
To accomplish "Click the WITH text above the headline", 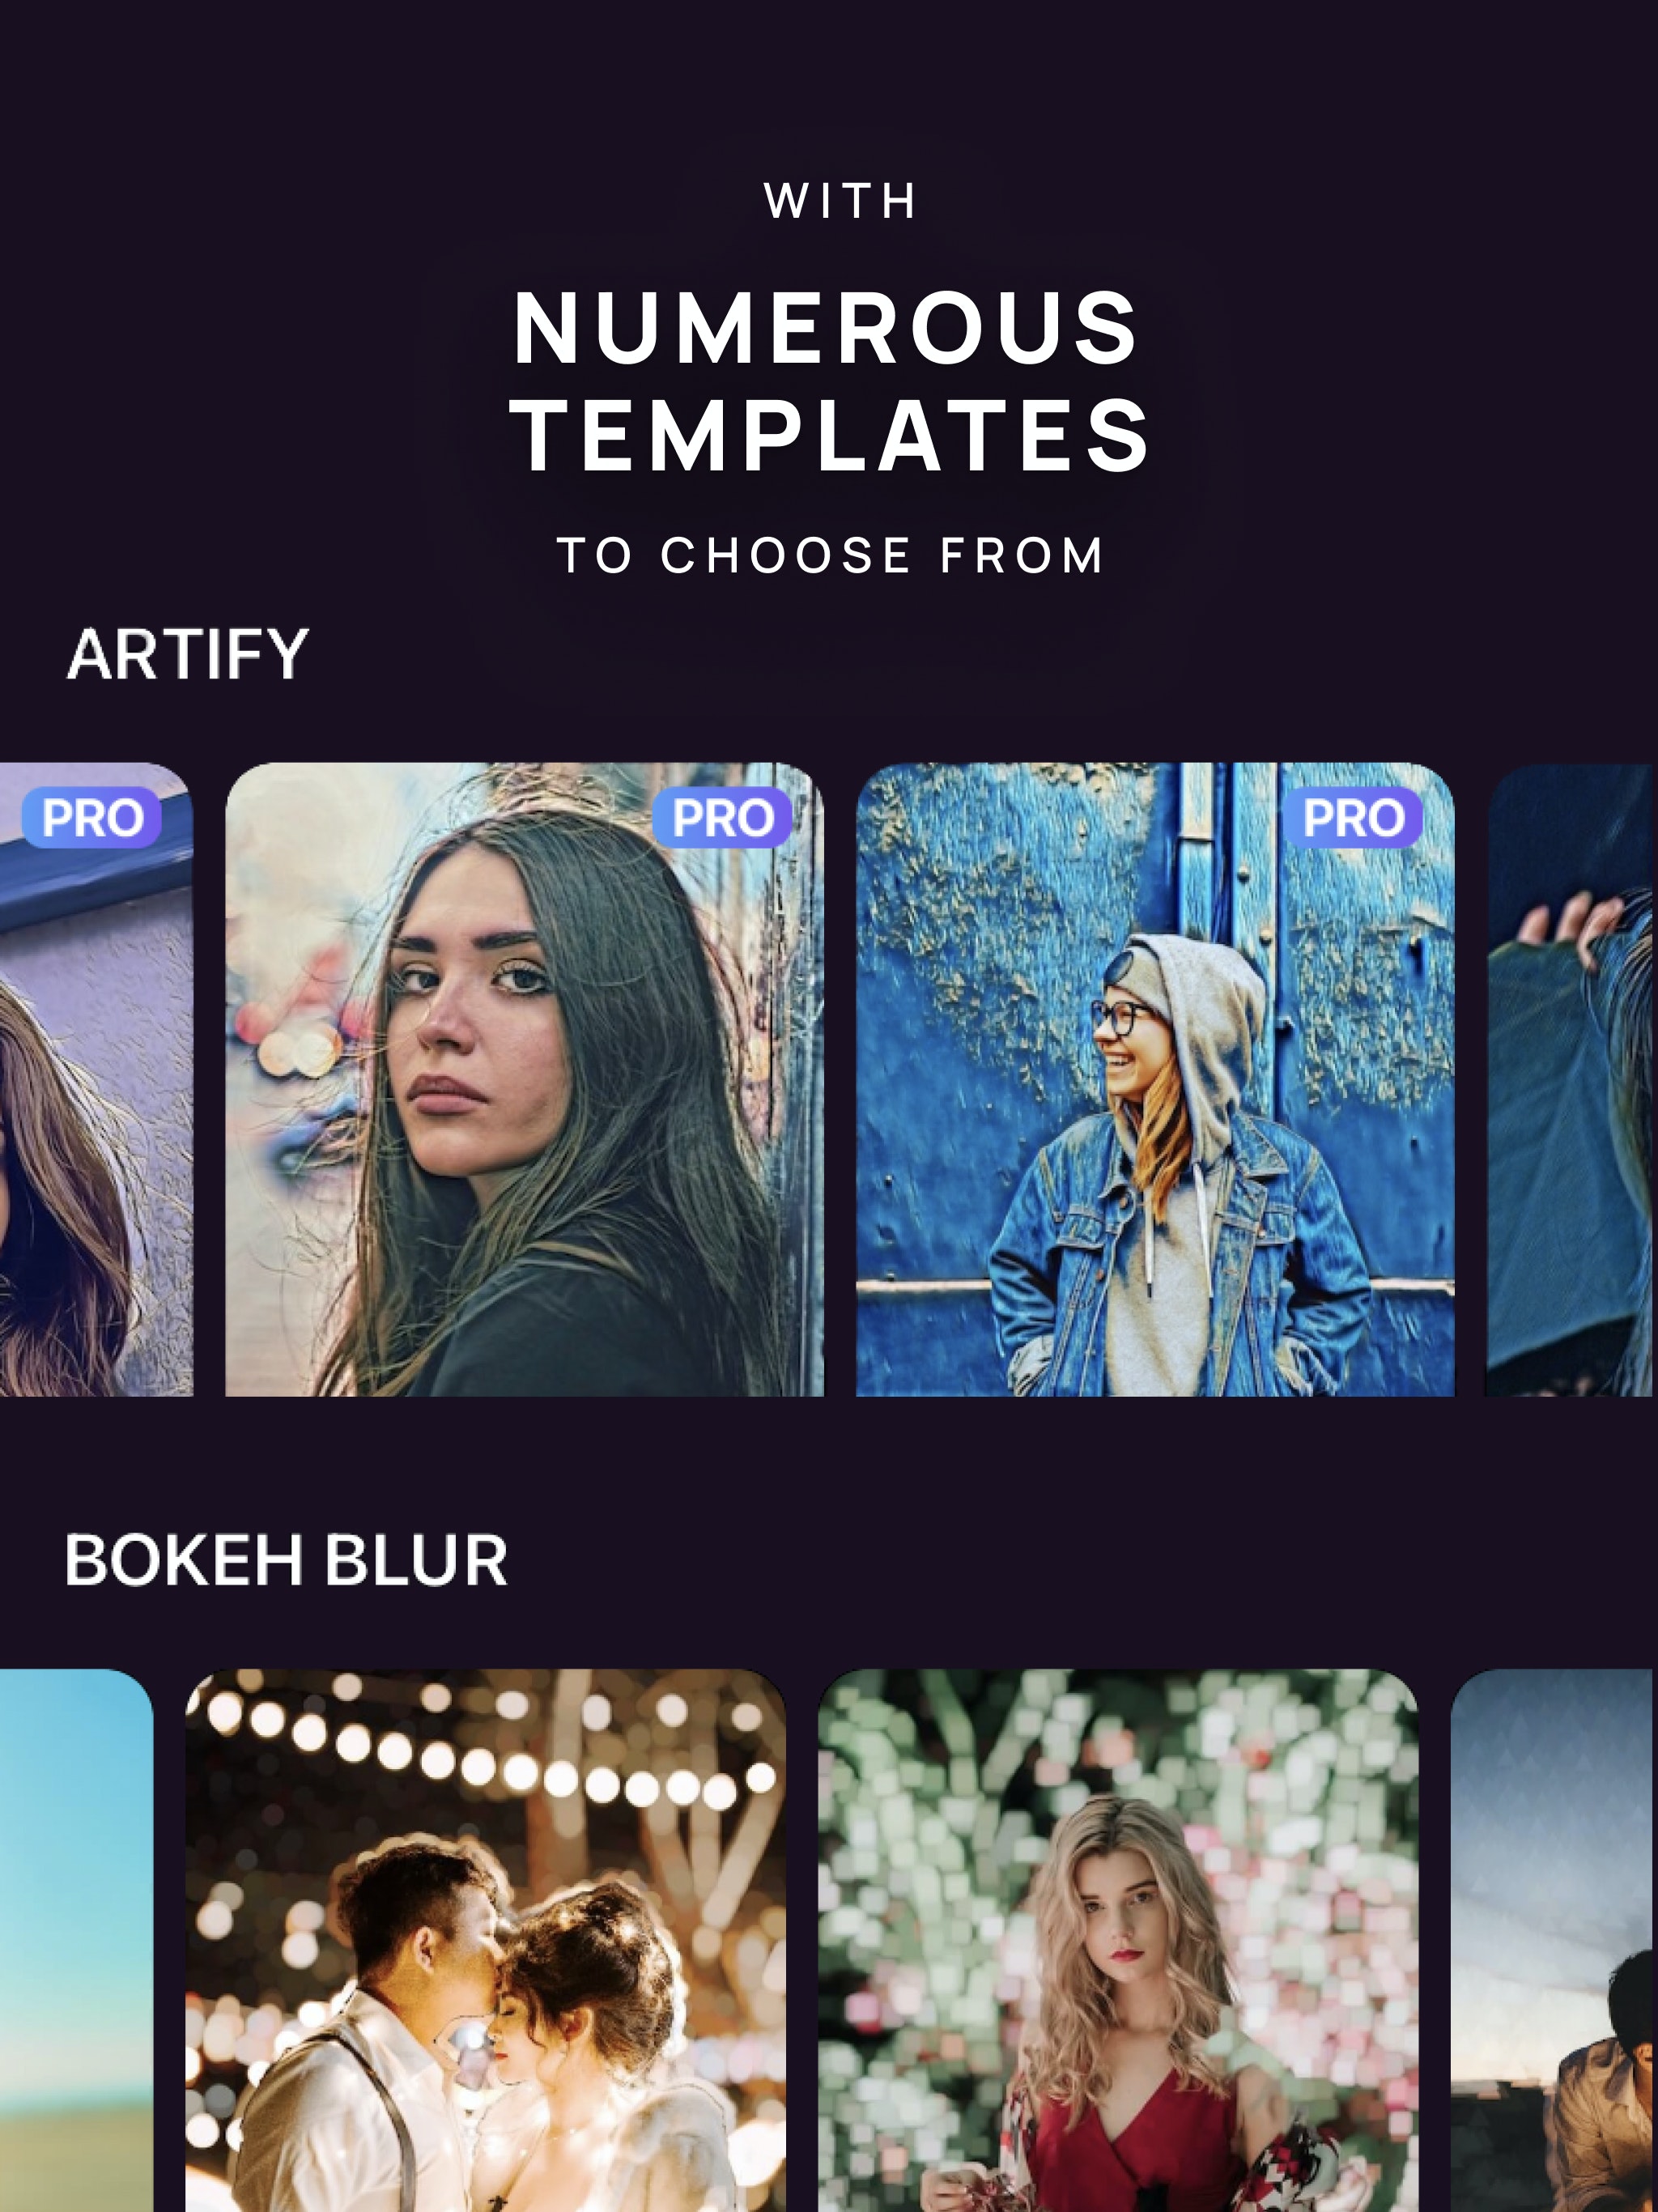I will [x=839, y=201].
